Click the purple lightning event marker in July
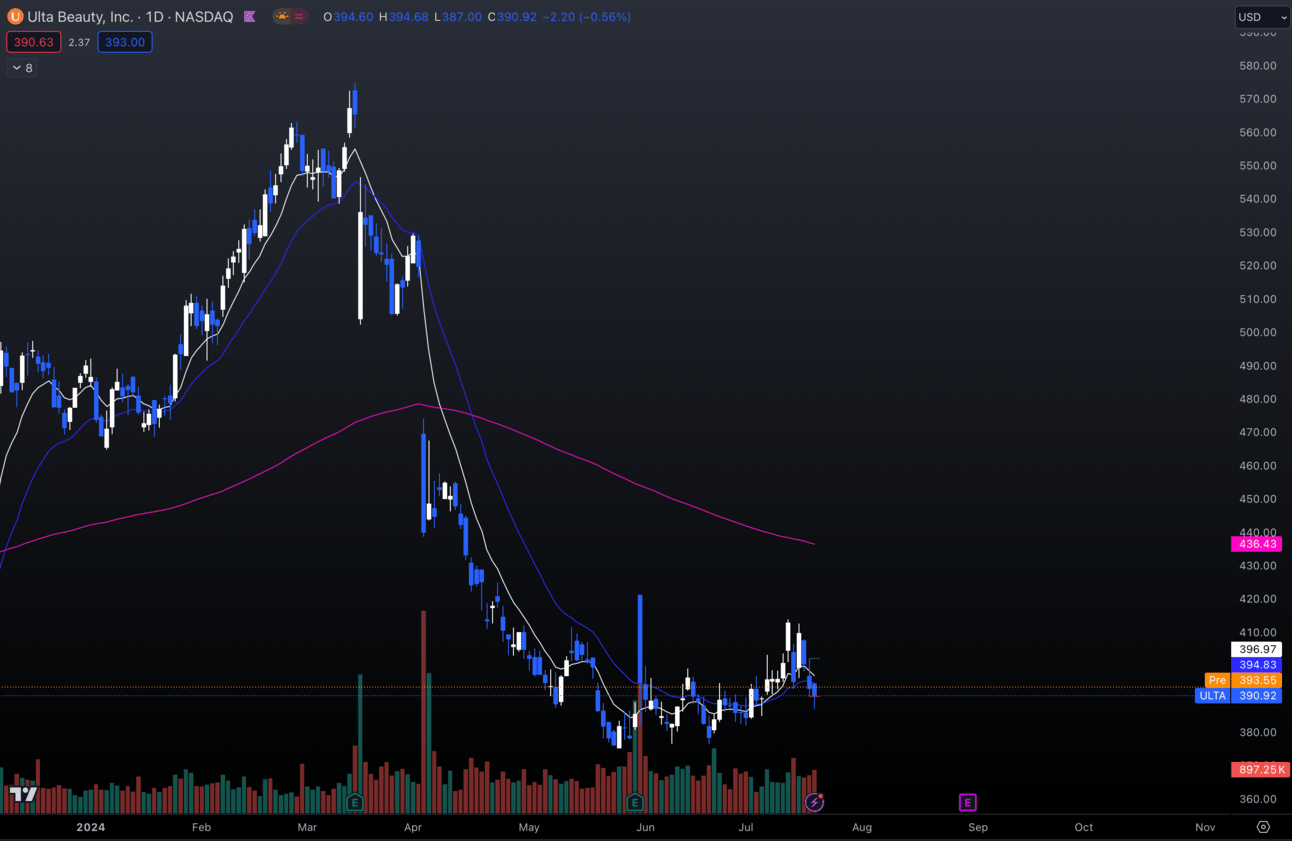The image size is (1292, 841). point(814,802)
